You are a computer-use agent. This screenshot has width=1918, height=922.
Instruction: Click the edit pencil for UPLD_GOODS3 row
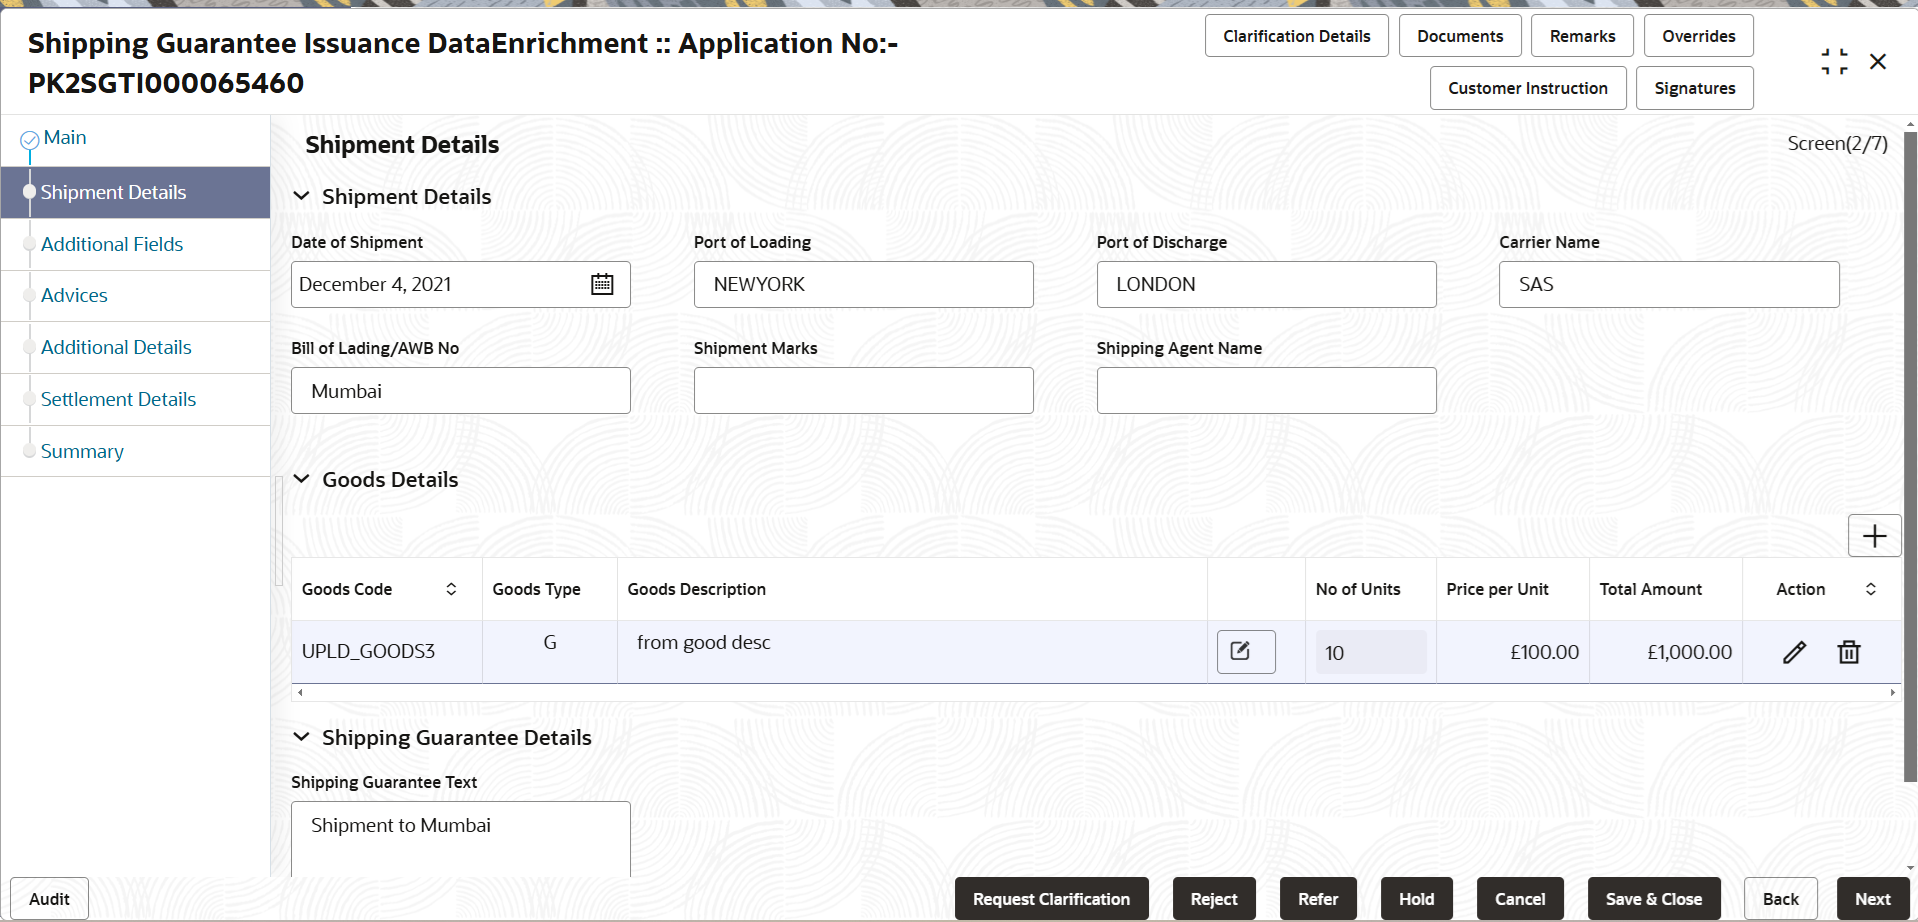click(x=1794, y=651)
